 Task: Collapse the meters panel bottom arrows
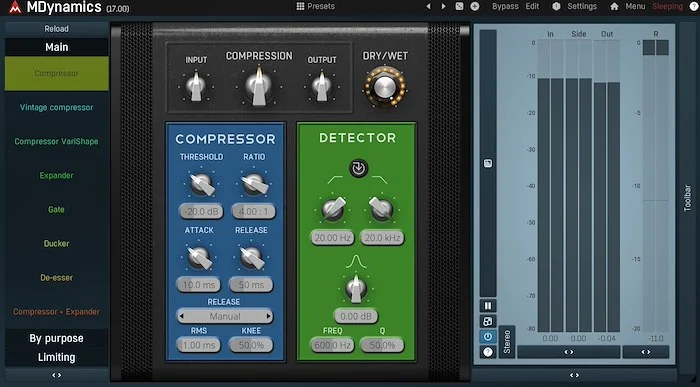(x=575, y=375)
